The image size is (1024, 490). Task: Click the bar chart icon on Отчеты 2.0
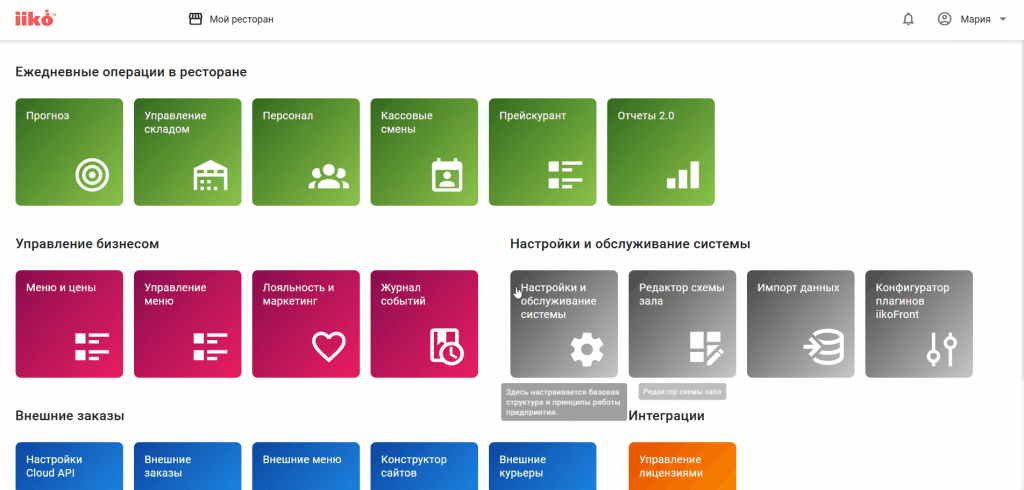pyautogui.click(x=683, y=175)
